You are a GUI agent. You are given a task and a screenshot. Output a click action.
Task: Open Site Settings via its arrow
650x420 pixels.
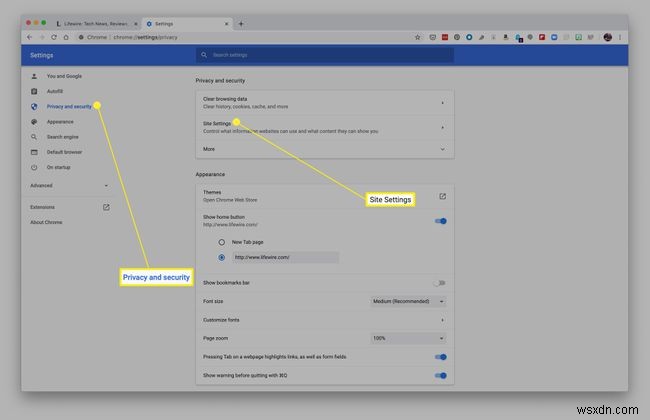(x=442, y=127)
